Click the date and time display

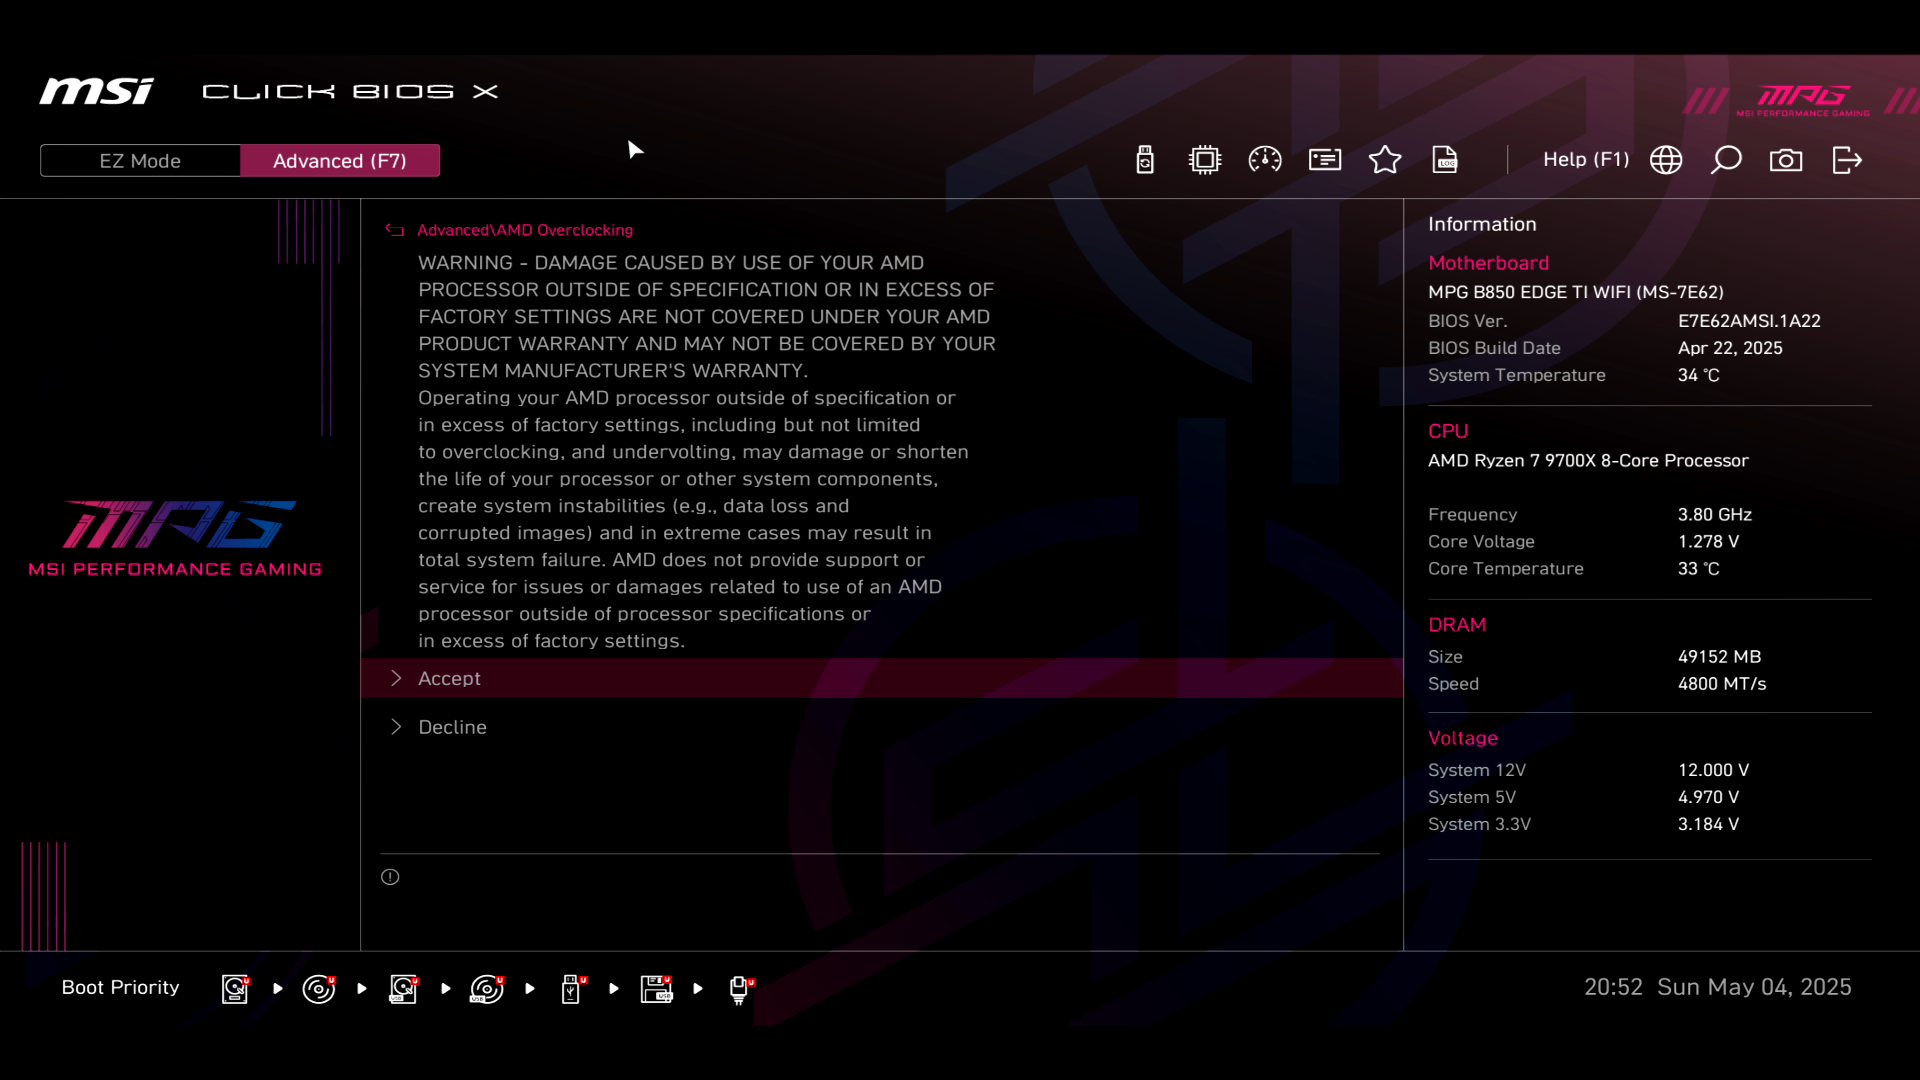pyautogui.click(x=1717, y=987)
